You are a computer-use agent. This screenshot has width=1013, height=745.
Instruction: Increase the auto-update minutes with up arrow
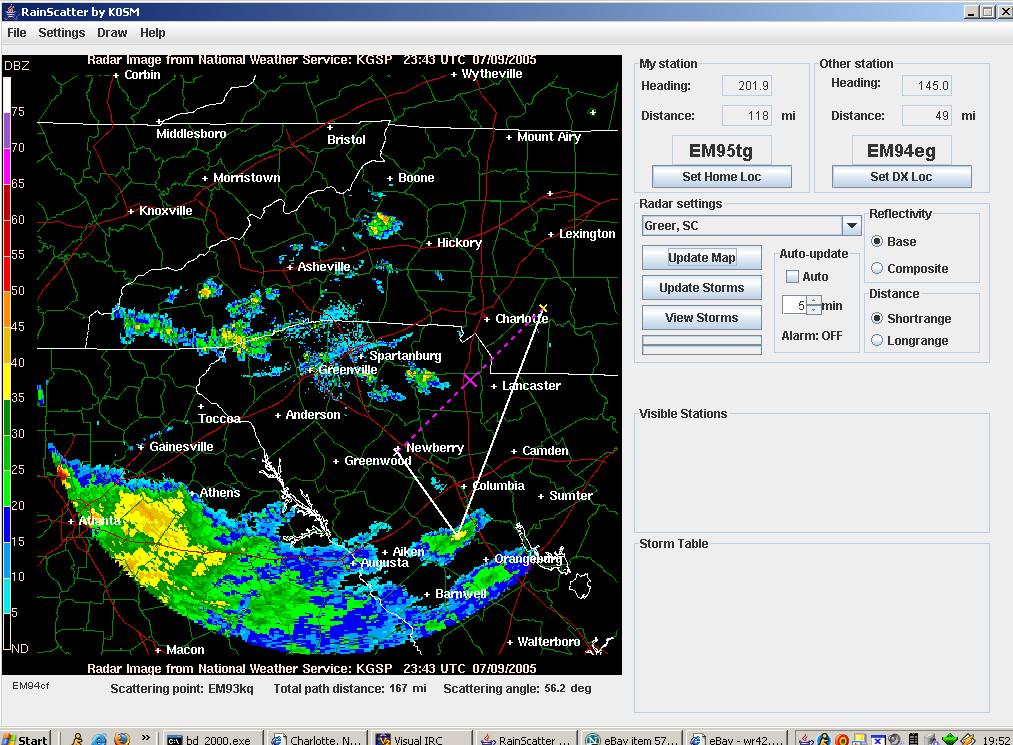tap(814, 300)
